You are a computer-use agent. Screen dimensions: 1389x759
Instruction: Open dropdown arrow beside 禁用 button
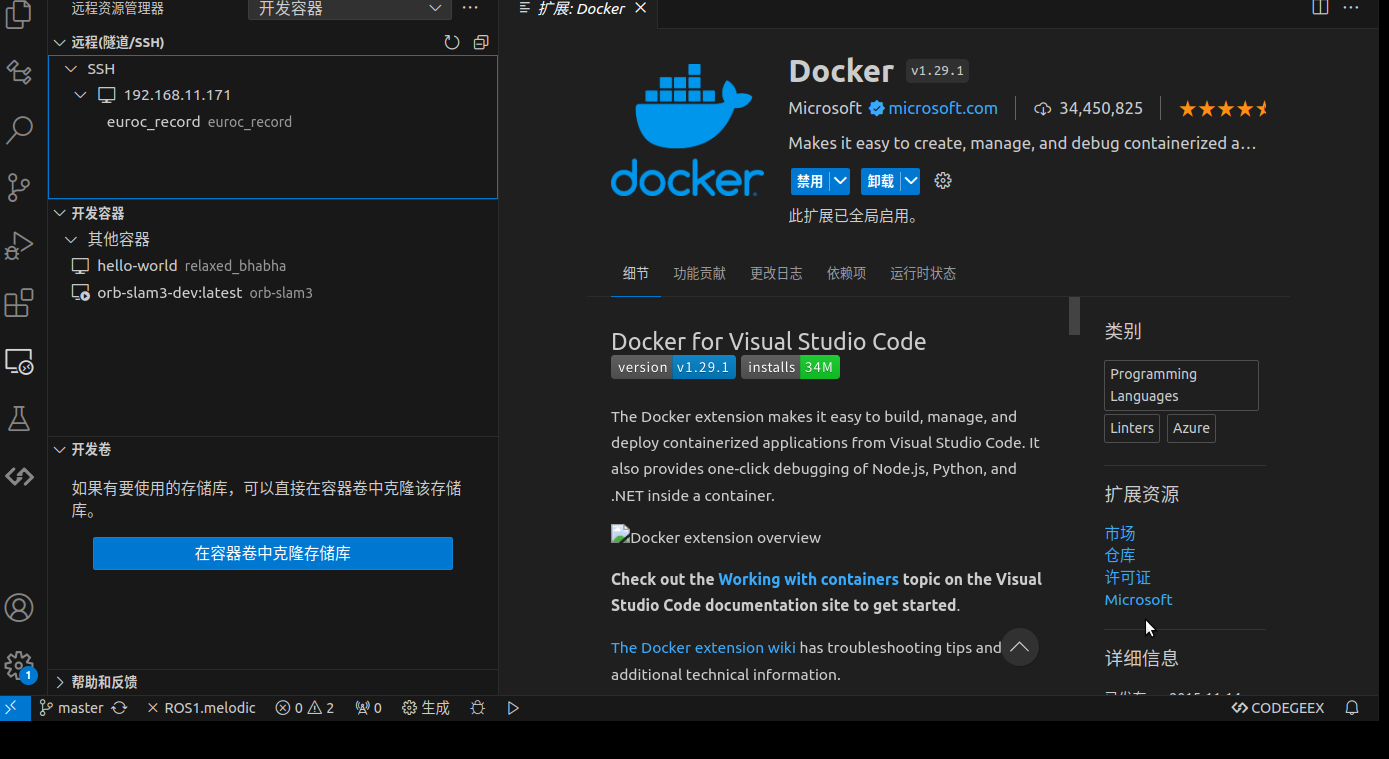(840, 181)
